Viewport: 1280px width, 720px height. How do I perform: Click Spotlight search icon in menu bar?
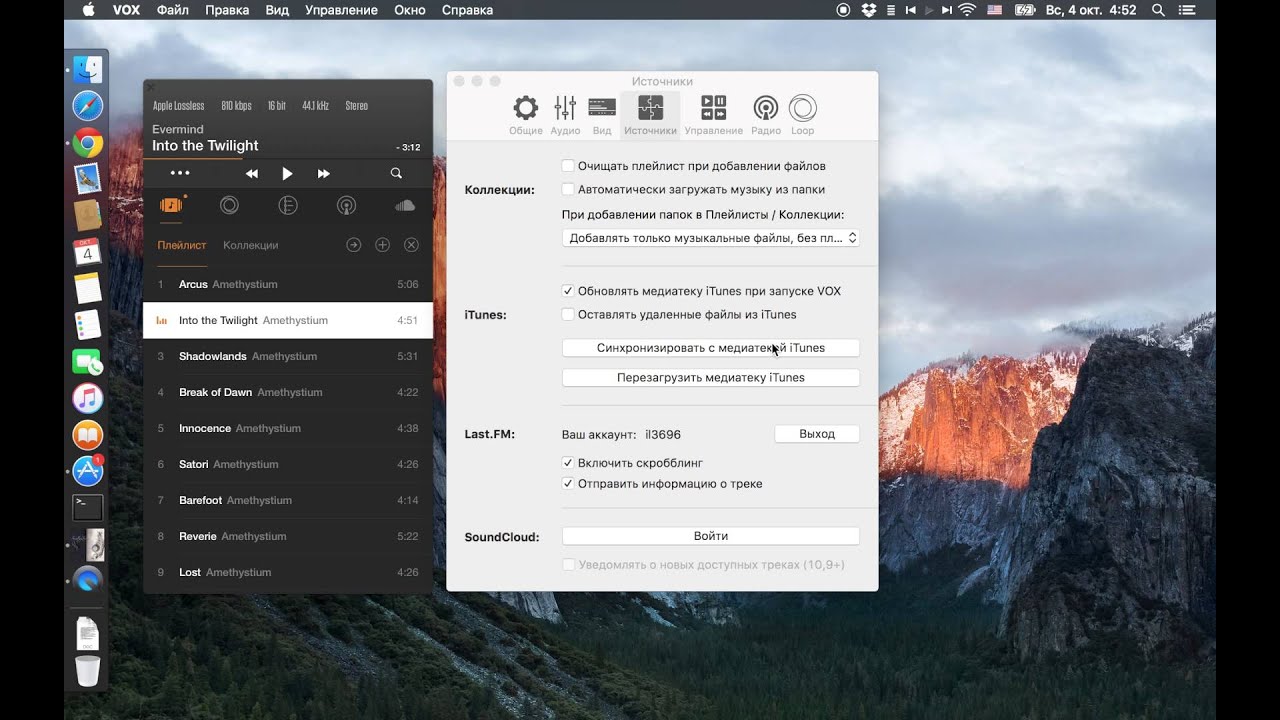(x=1158, y=10)
